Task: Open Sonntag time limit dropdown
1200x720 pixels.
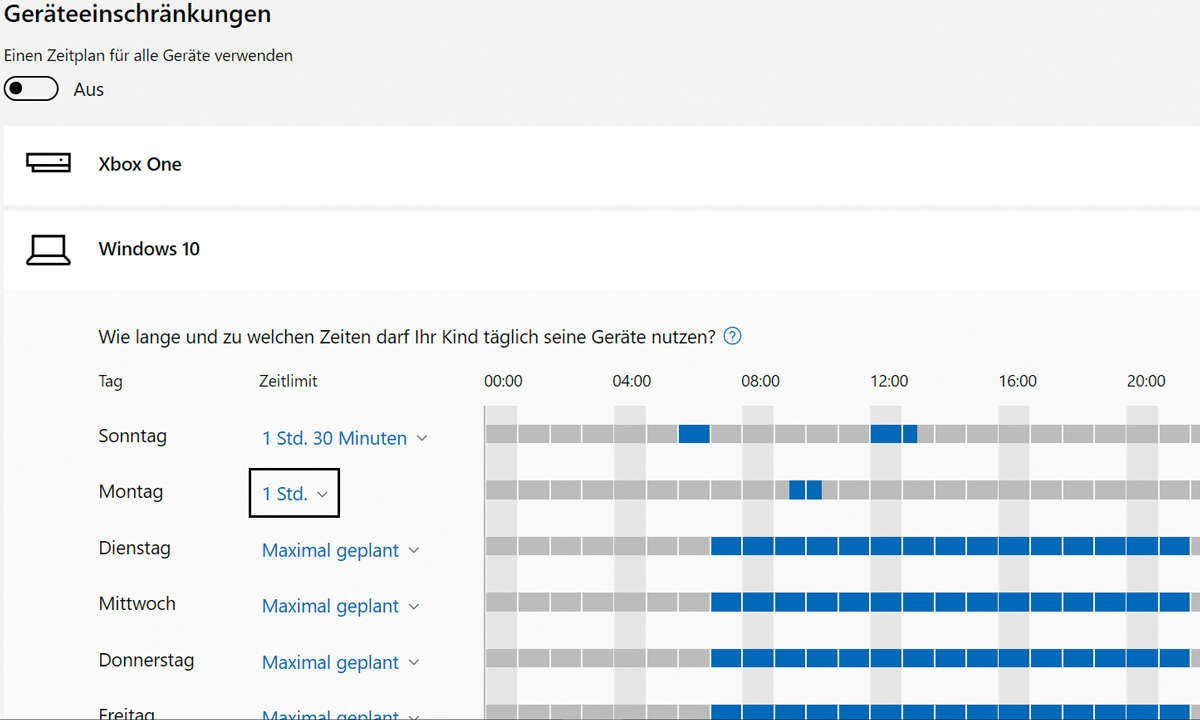Action: (x=345, y=438)
